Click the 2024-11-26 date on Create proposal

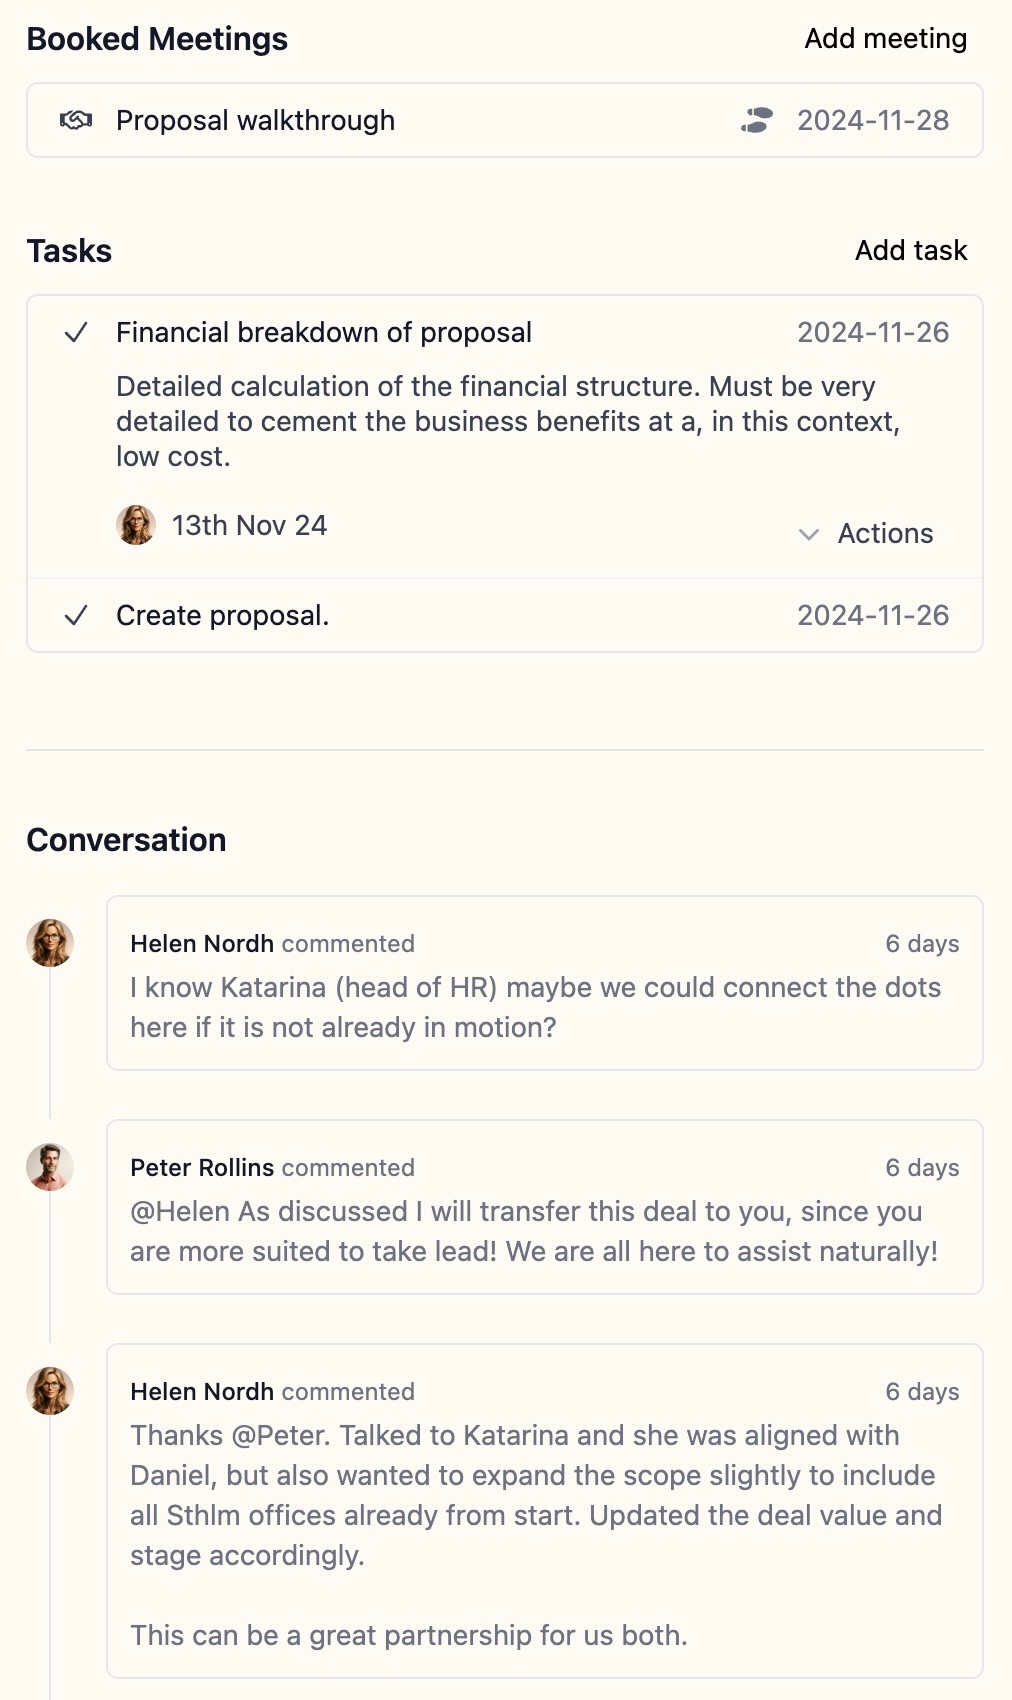[x=872, y=616]
